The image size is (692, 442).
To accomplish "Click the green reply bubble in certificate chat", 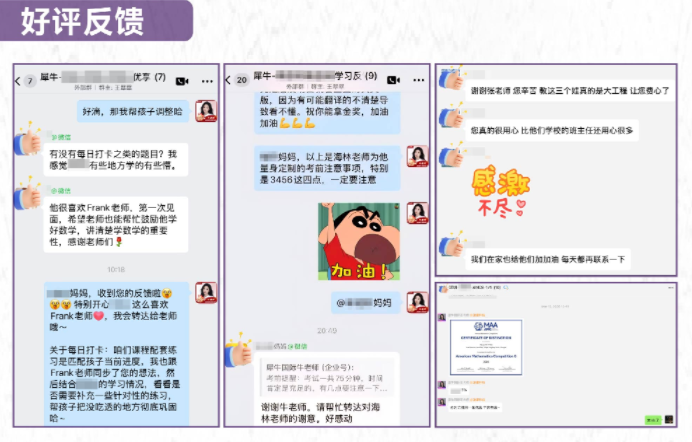I will tap(653, 420).
